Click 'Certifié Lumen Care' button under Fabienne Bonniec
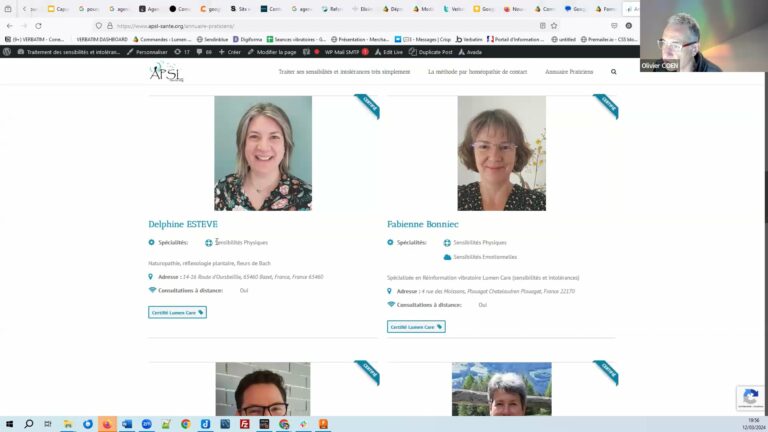The height and width of the screenshot is (432, 768). click(x=416, y=326)
